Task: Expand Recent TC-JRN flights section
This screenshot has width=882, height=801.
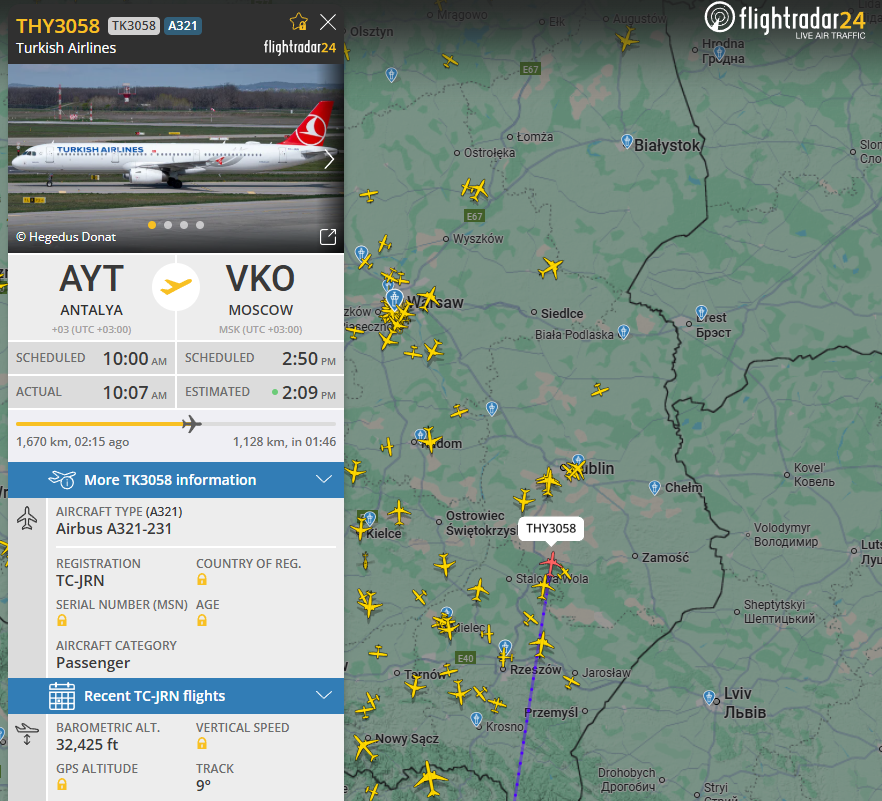Action: pyautogui.click(x=176, y=696)
